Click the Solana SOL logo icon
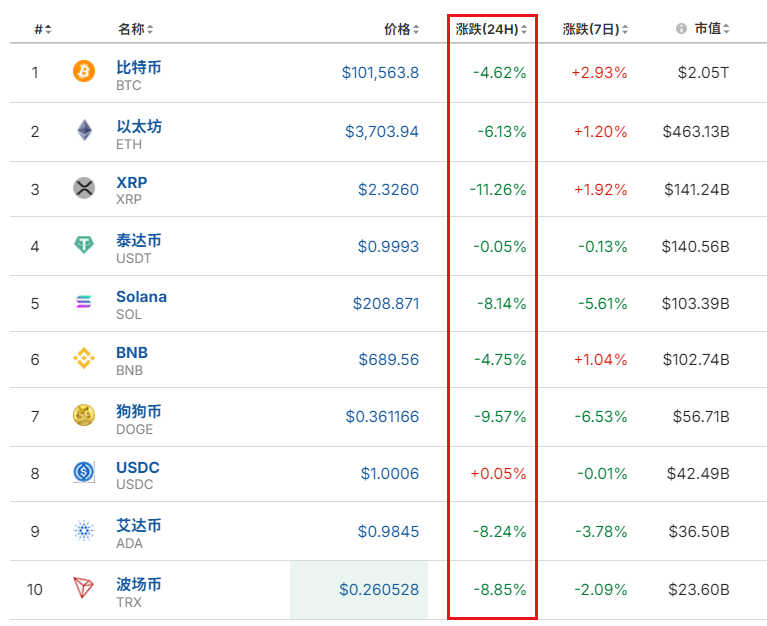 coord(84,301)
